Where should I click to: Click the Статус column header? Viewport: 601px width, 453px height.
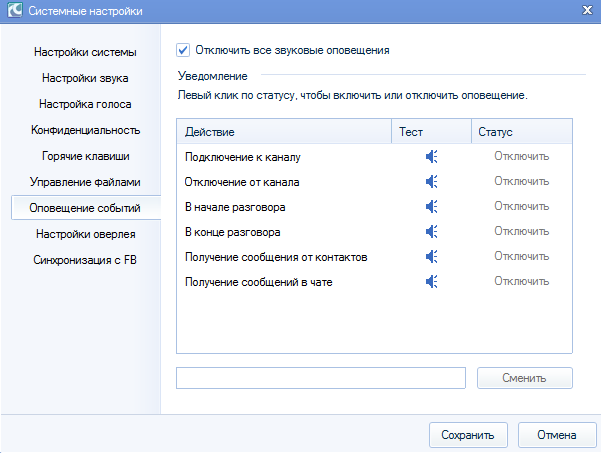[522, 131]
